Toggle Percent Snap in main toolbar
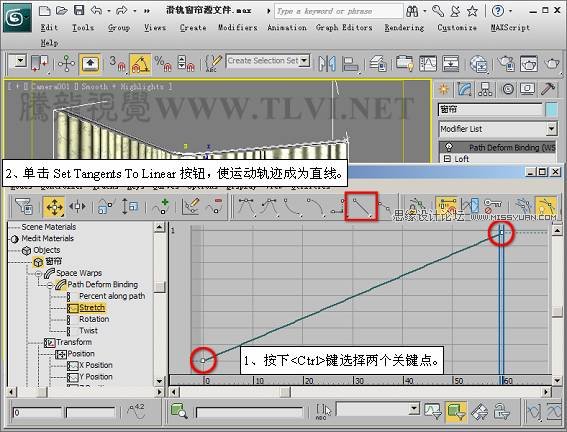 point(163,64)
